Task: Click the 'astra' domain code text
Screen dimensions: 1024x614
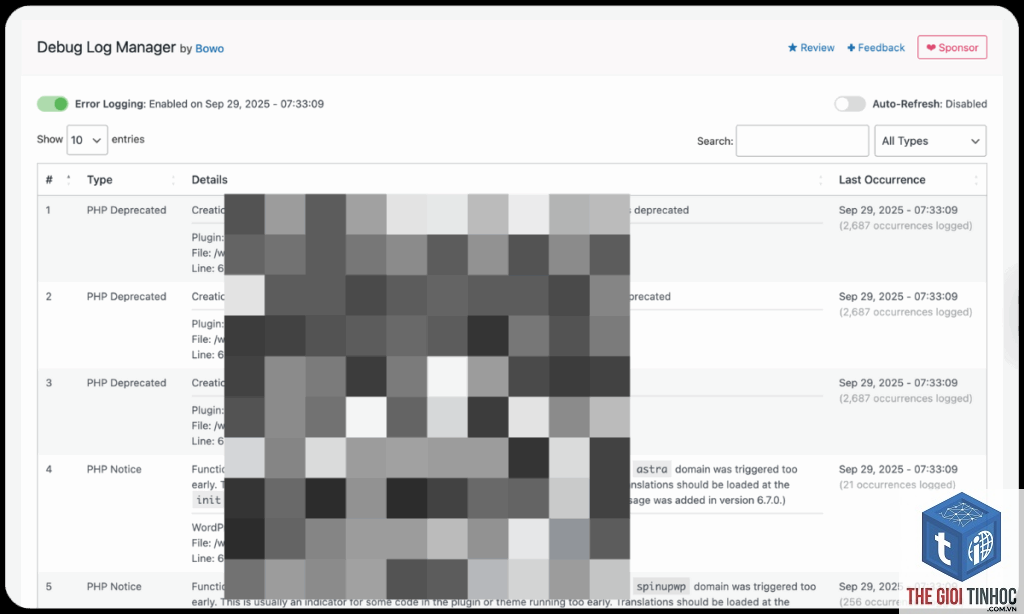Action: pos(652,469)
